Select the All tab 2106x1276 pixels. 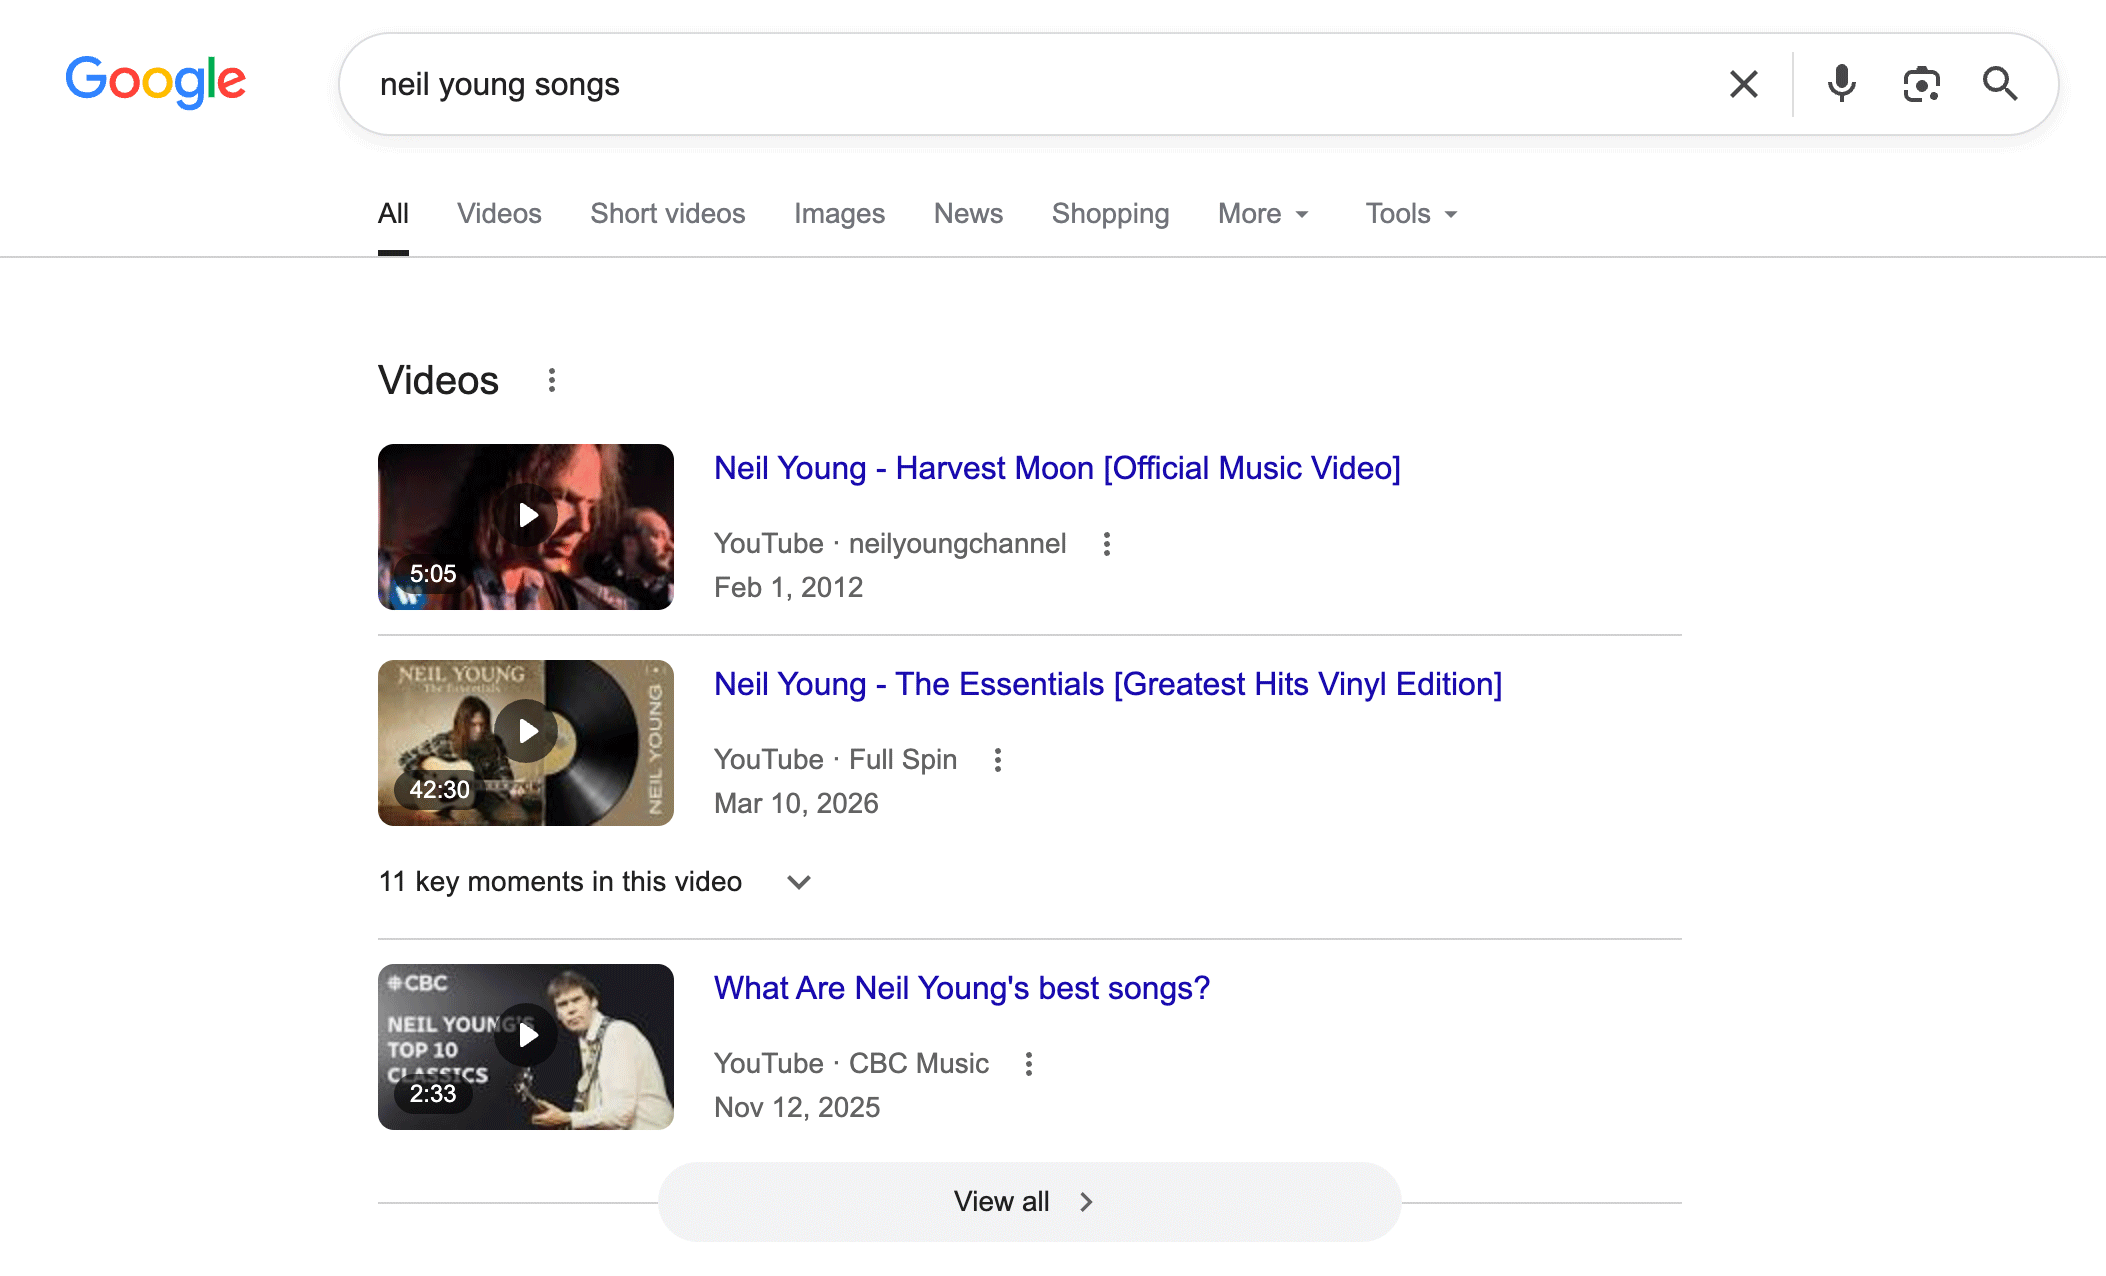[393, 214]
